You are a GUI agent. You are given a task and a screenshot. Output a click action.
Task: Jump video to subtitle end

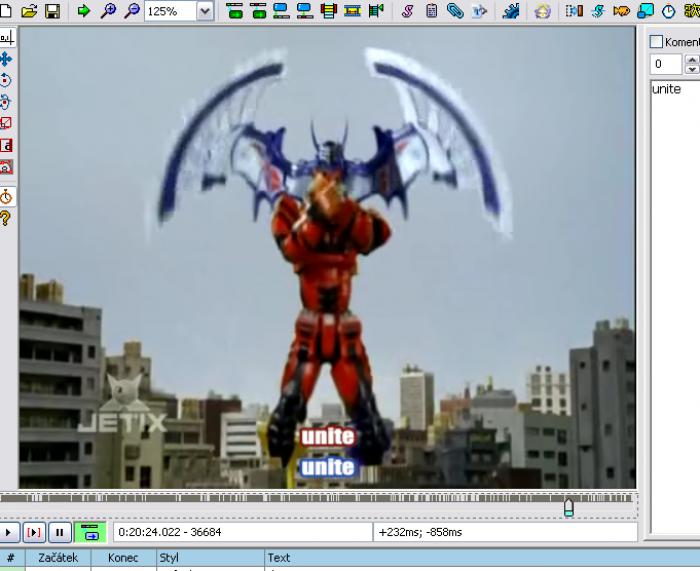point(258,10)
